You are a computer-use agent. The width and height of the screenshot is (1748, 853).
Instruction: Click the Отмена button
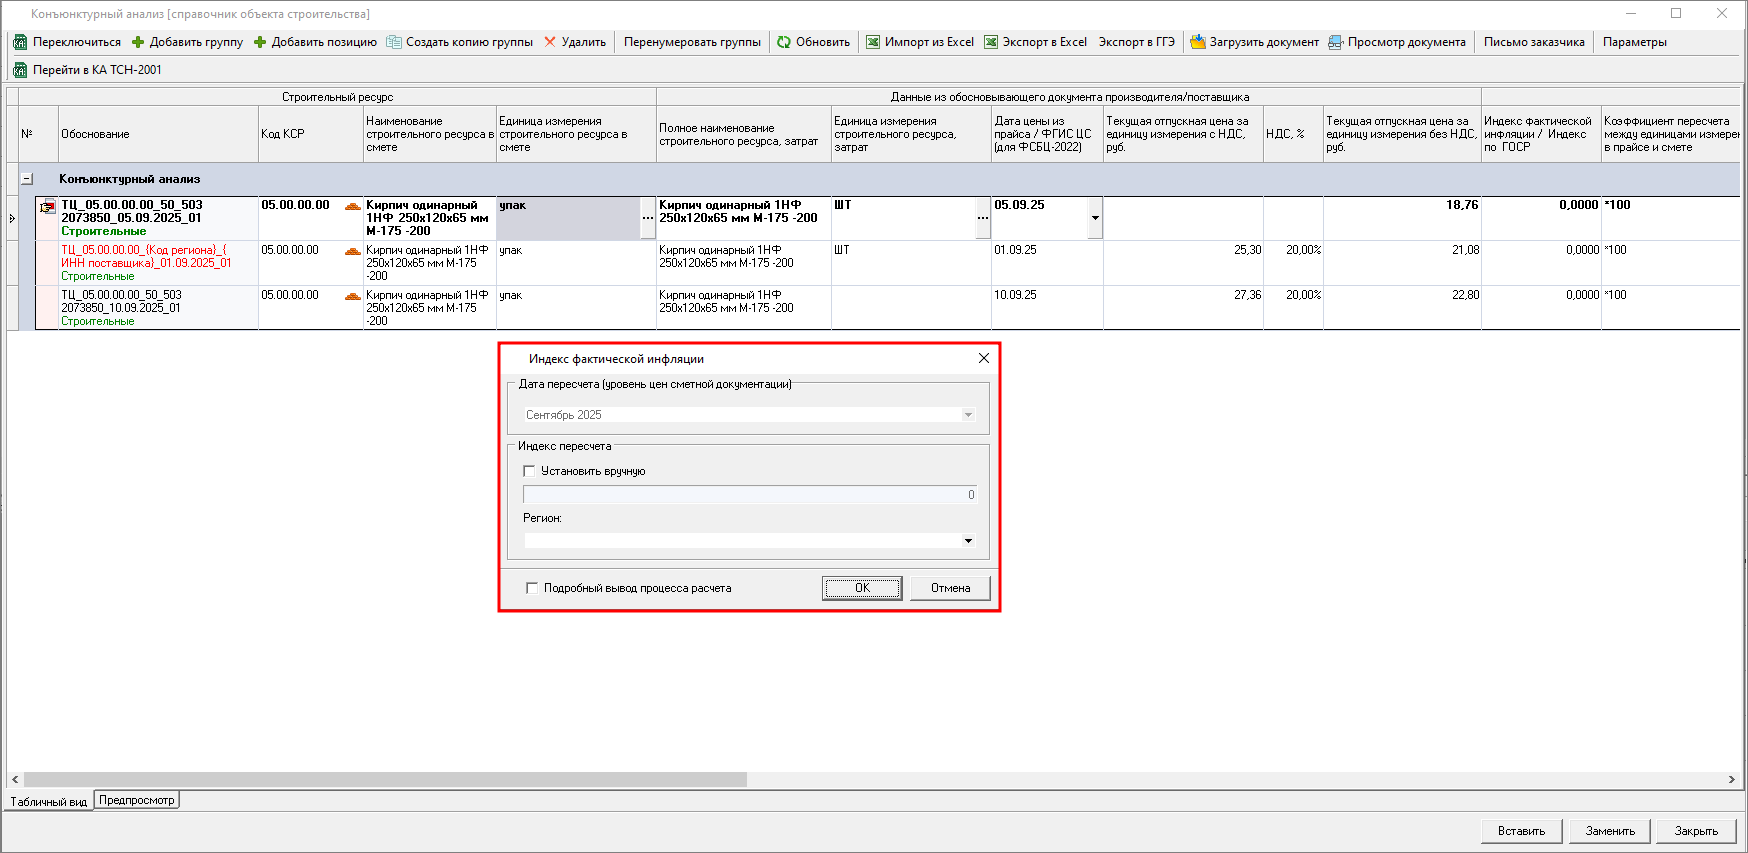pos(950,588)
